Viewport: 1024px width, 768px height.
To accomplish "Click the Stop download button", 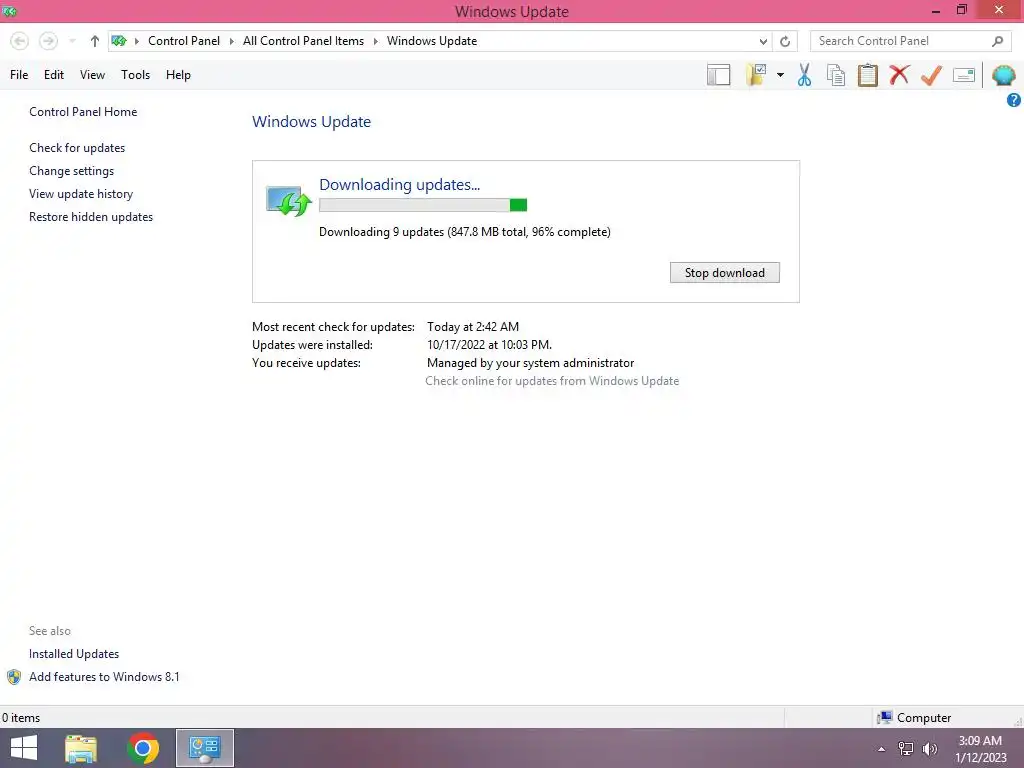I will pos(725,273).
